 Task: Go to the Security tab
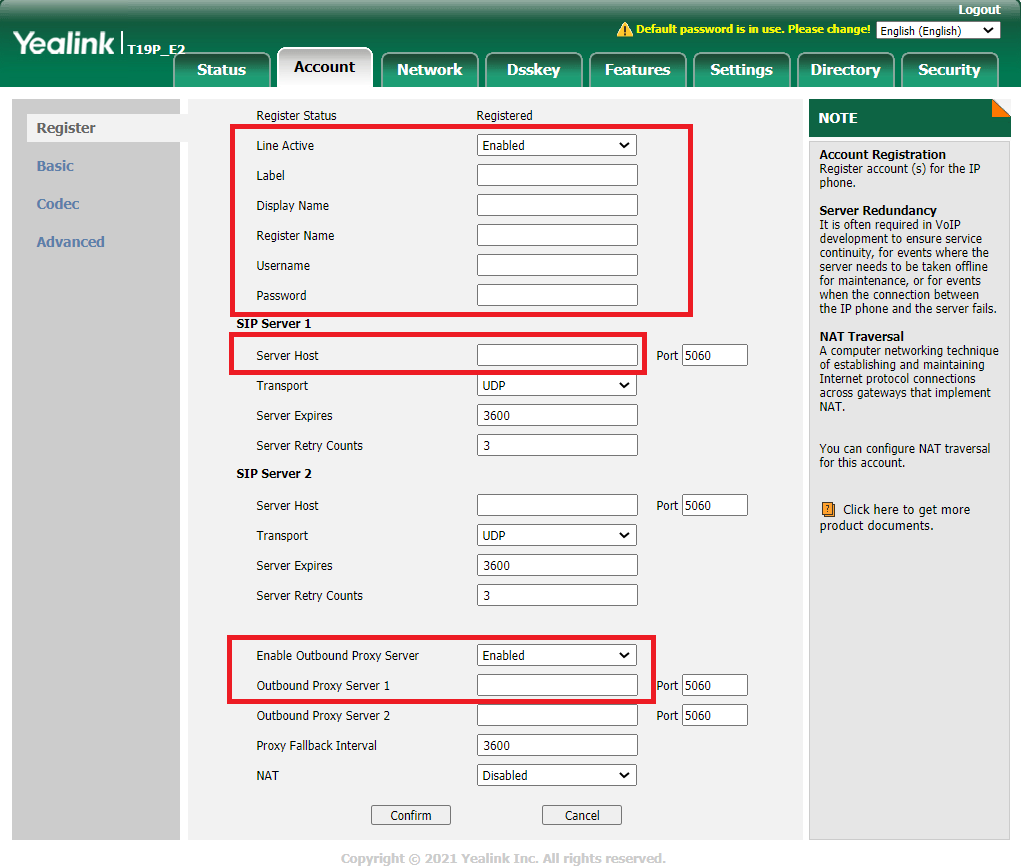948,70
